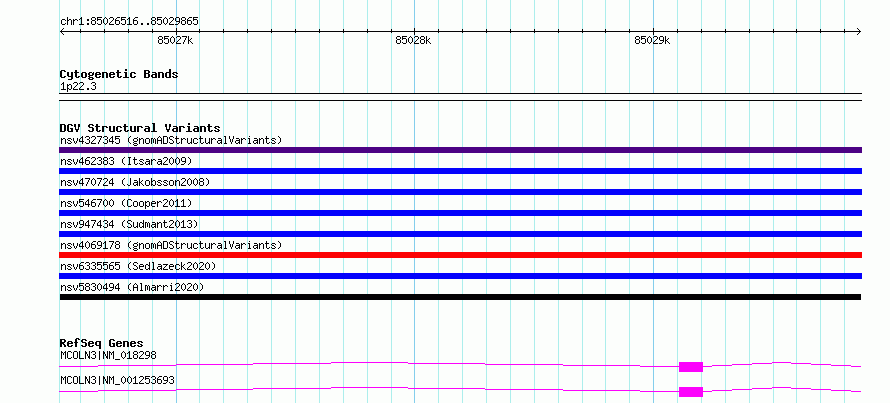Open nsv470724 (Jakobsson2008) variant label
The width and height of the screenshot is (890, 403).
(x=135, y=182)
